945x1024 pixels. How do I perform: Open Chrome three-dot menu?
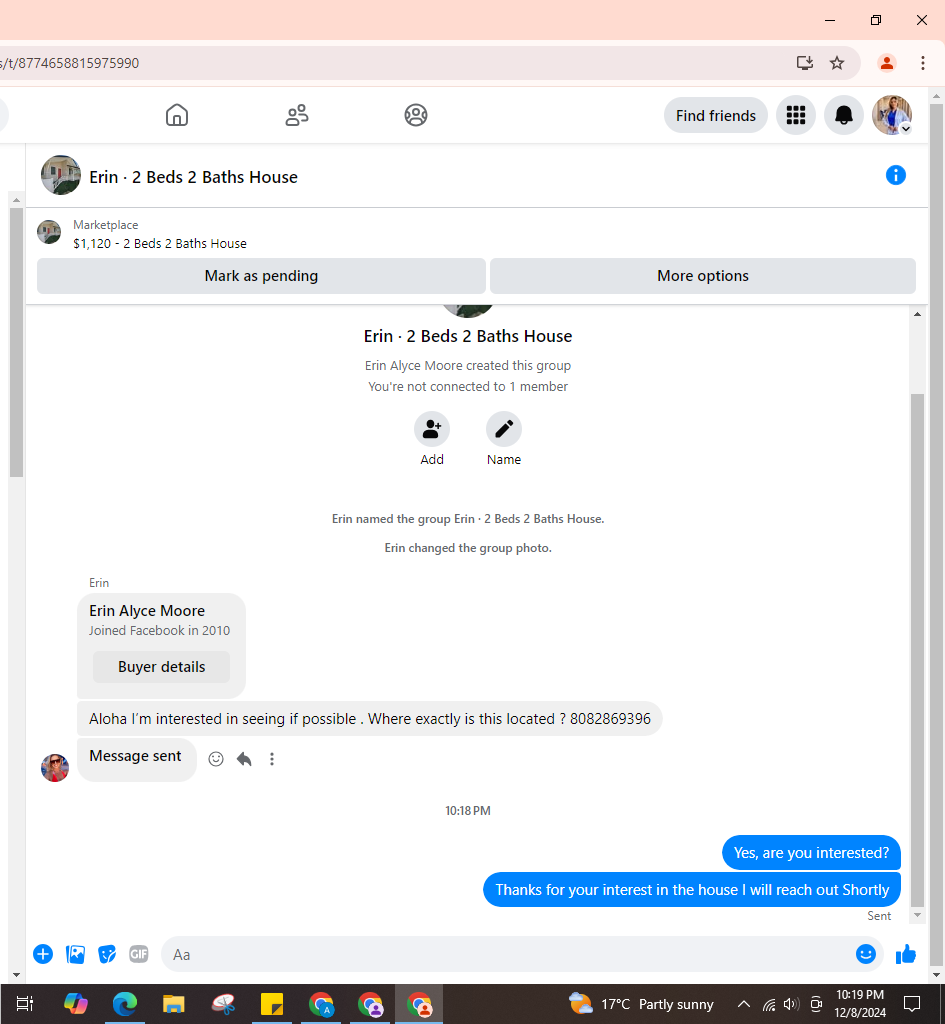922,63
